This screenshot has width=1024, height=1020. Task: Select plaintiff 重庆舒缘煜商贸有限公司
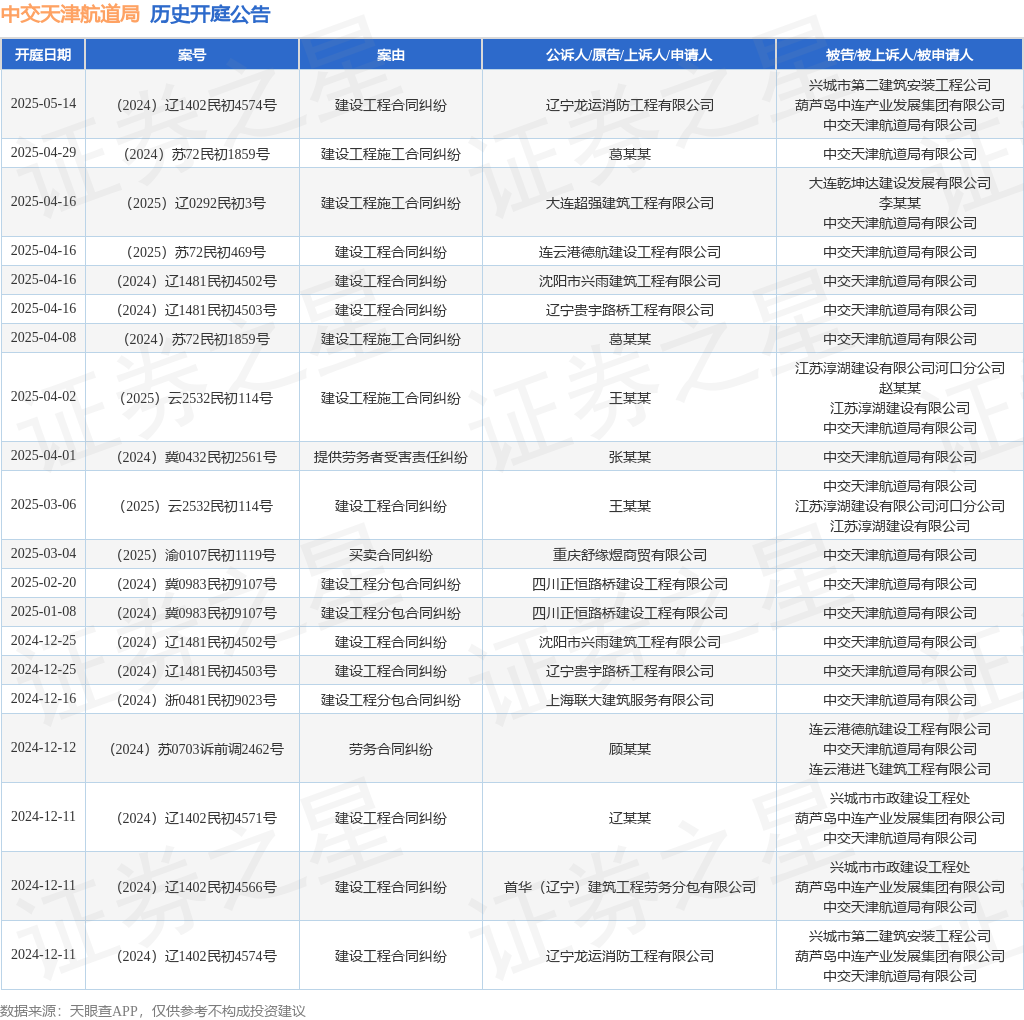pyautogui.click(x=630, y=555)
